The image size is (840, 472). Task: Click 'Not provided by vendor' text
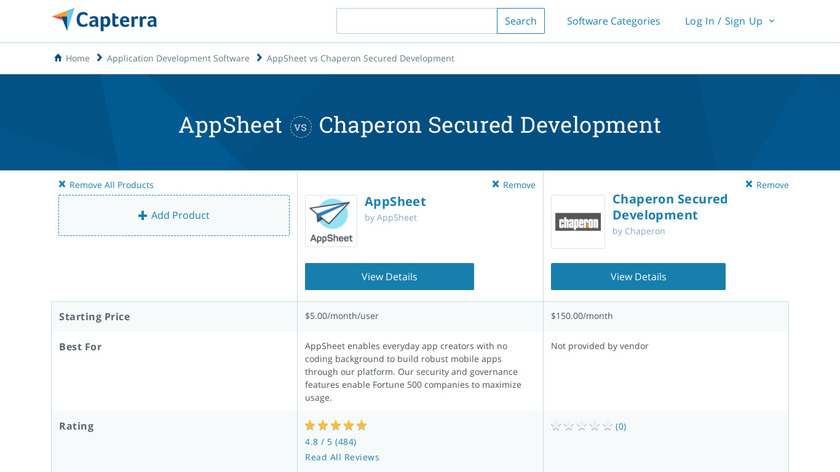tap(599, 346)
